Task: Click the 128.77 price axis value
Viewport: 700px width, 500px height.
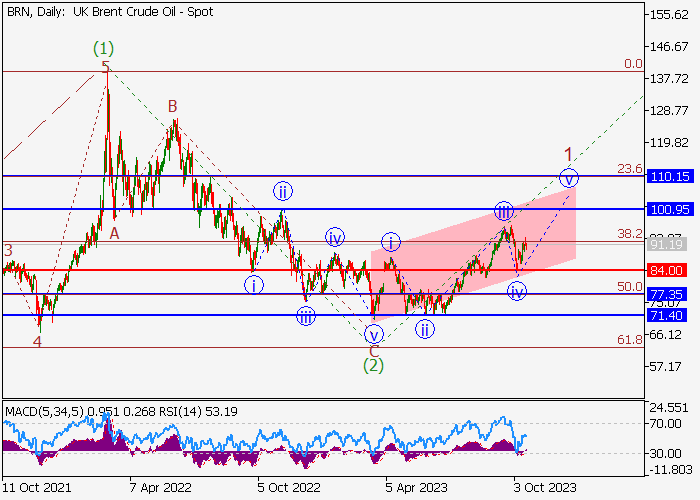Action: (x=669, y=110)
